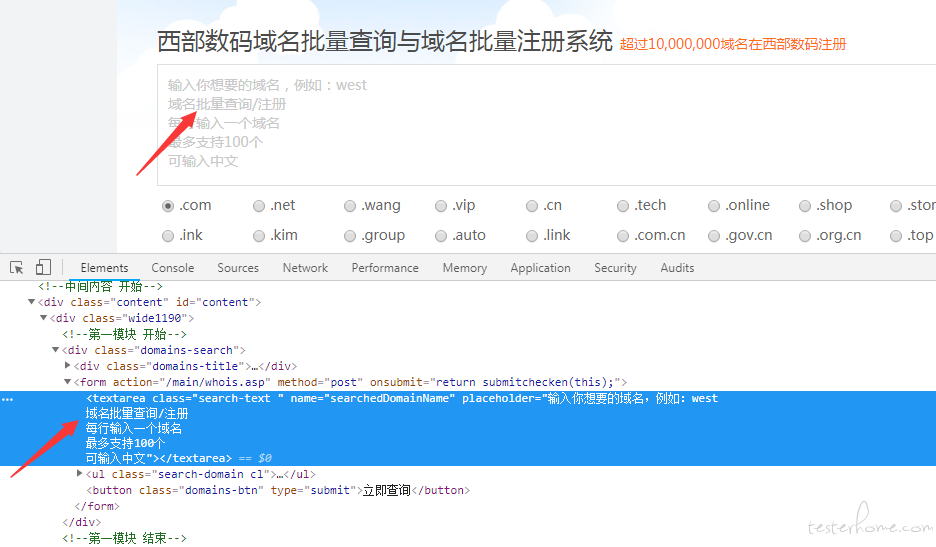Collapse the domains-search div node

[56, 350]
